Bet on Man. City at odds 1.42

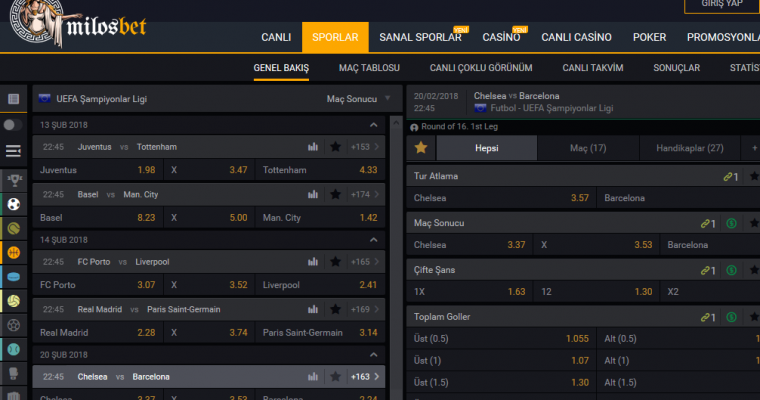click(320, 218)
